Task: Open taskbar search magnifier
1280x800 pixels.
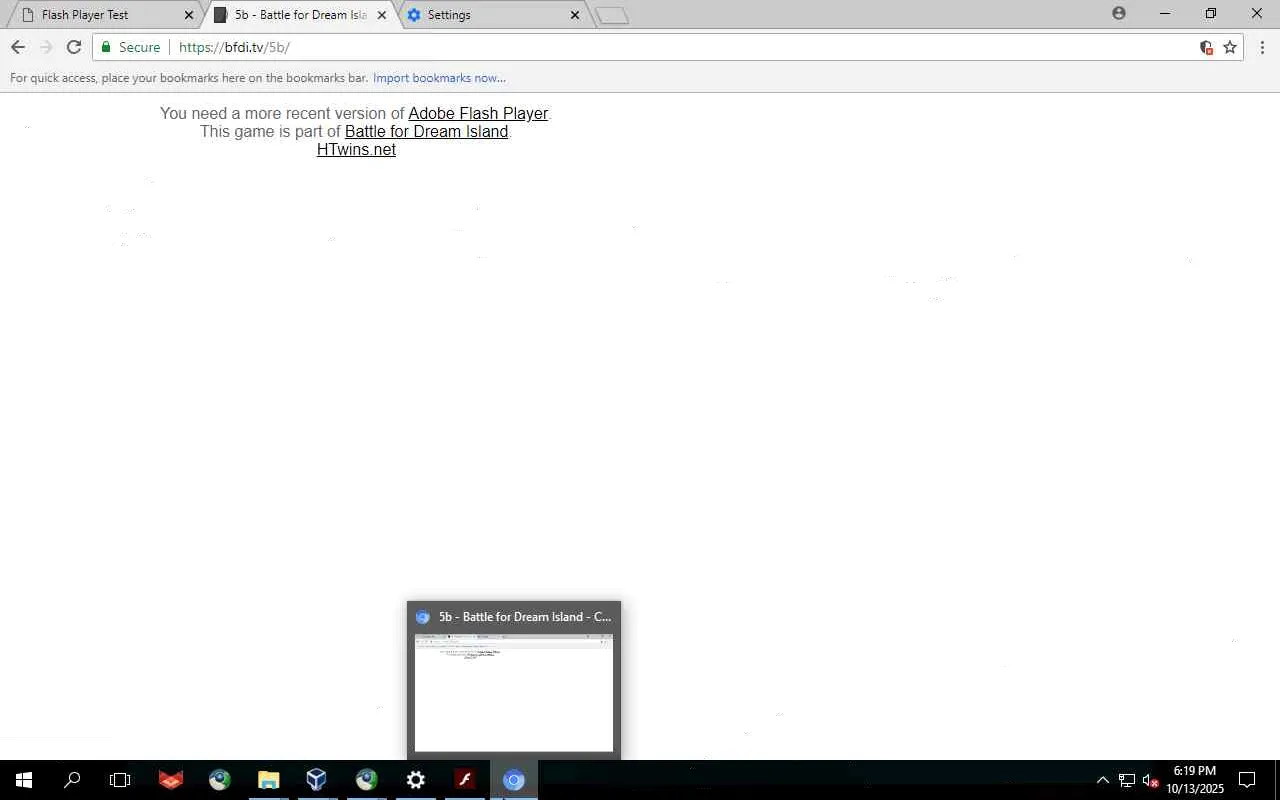Action: click(72, 780)
